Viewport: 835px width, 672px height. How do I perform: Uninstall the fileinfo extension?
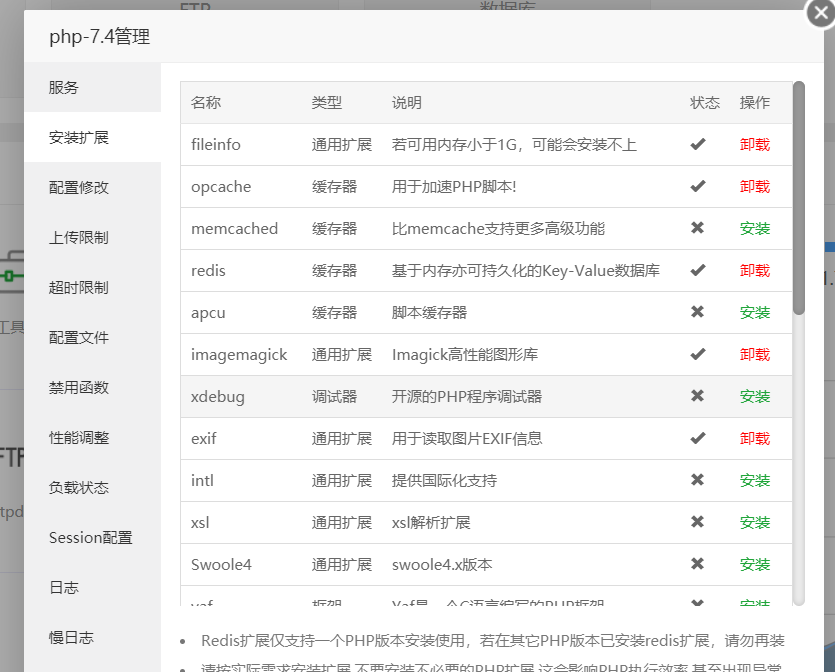point(755,144)
